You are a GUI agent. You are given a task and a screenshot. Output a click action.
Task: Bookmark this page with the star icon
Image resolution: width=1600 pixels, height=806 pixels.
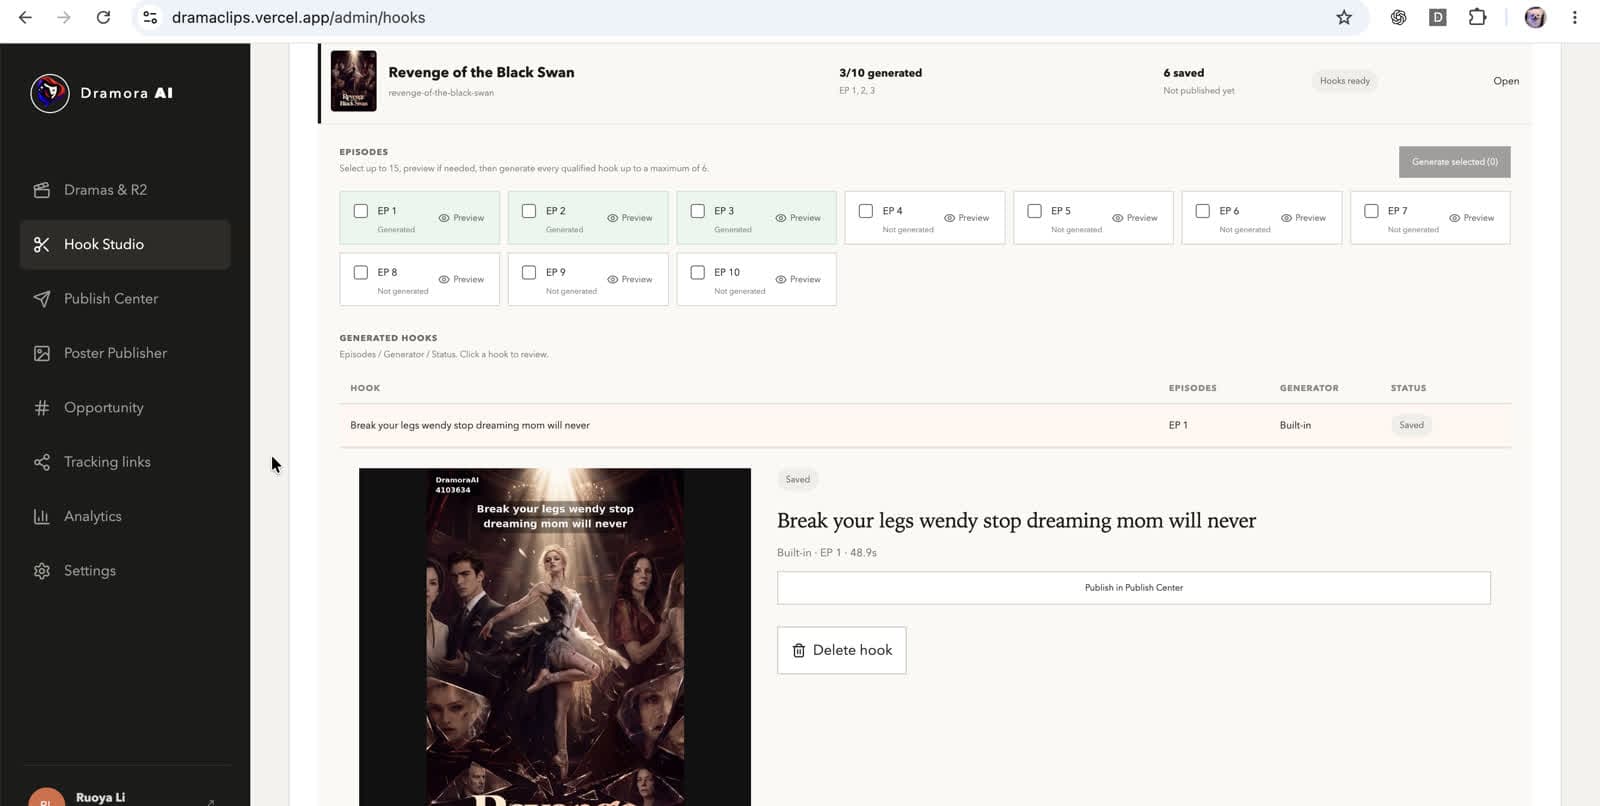tap(1344, 17)
